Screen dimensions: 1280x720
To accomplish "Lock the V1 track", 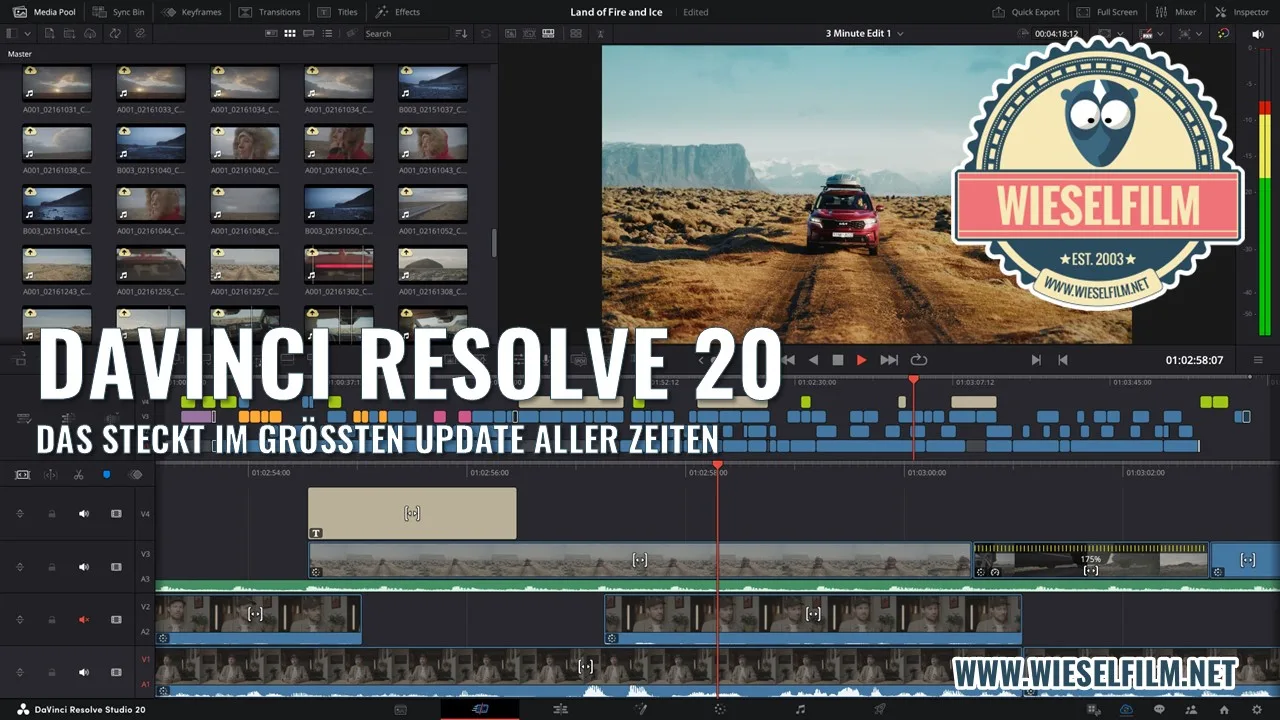I will click(x=52, y=672).
